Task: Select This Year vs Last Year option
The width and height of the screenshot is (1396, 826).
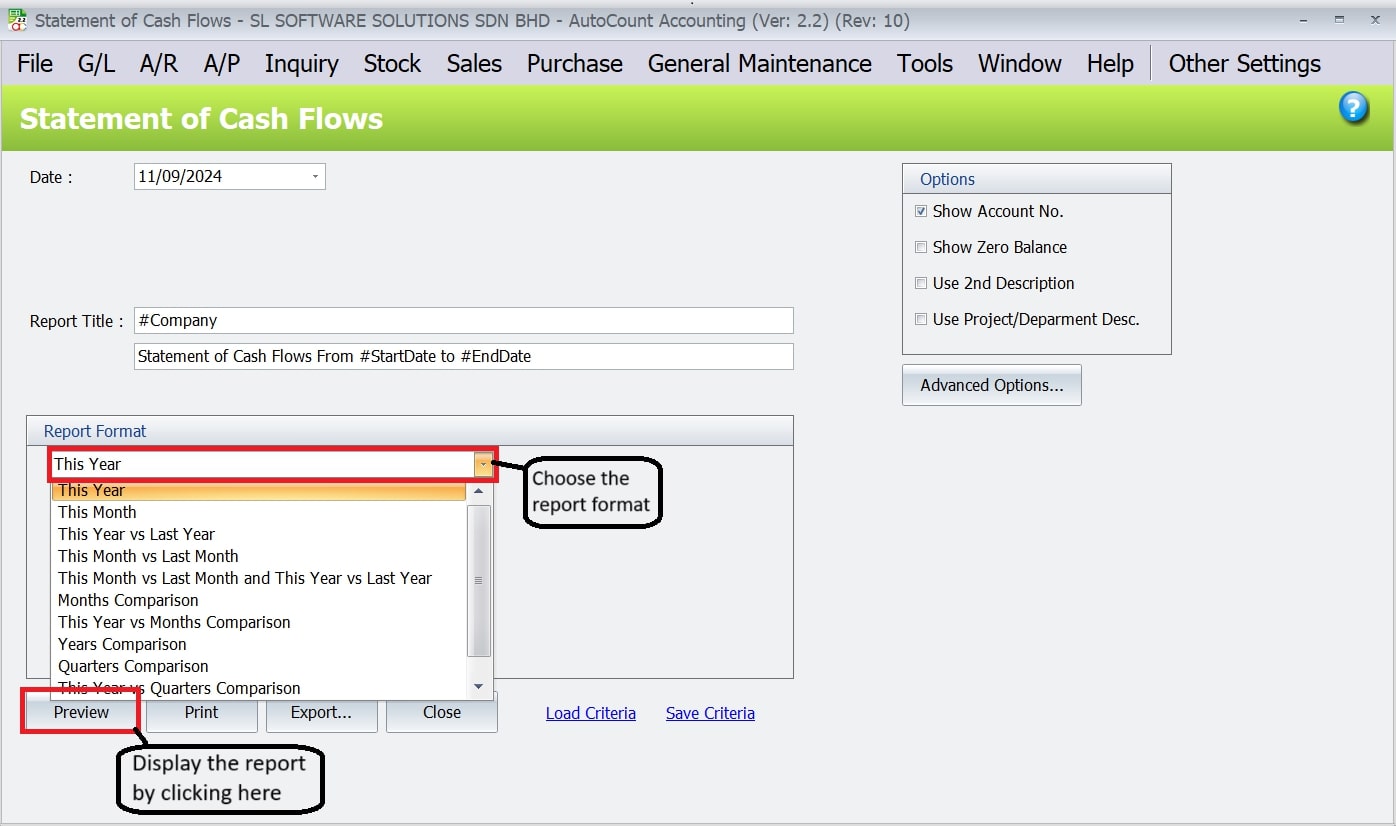Action: [137, 534]
